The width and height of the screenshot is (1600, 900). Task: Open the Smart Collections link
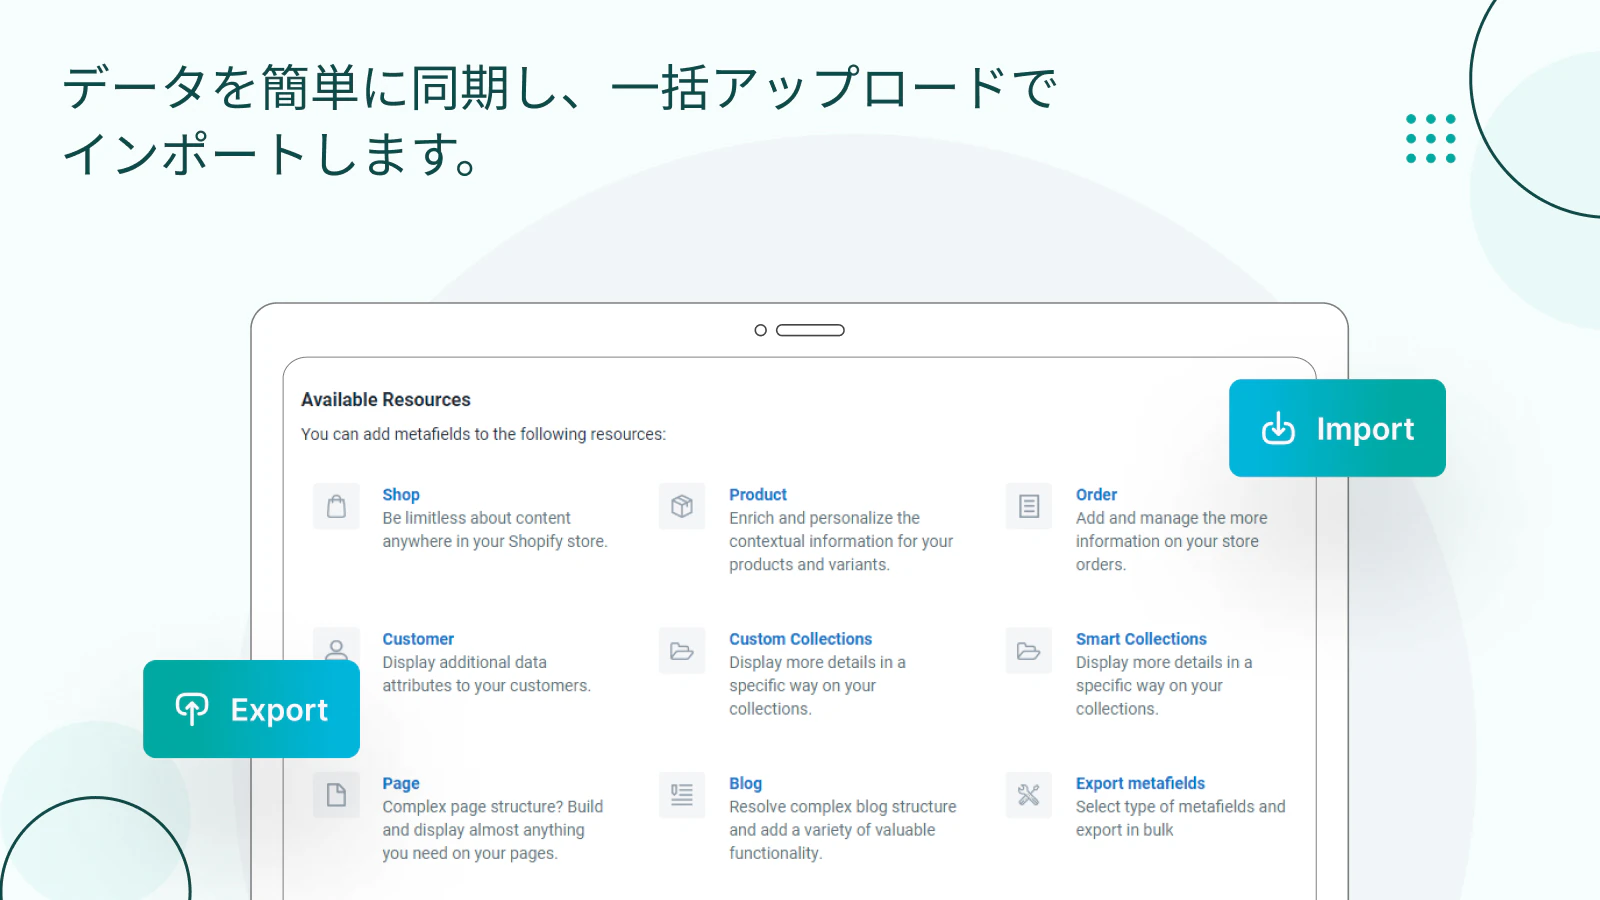(1141, 638)
